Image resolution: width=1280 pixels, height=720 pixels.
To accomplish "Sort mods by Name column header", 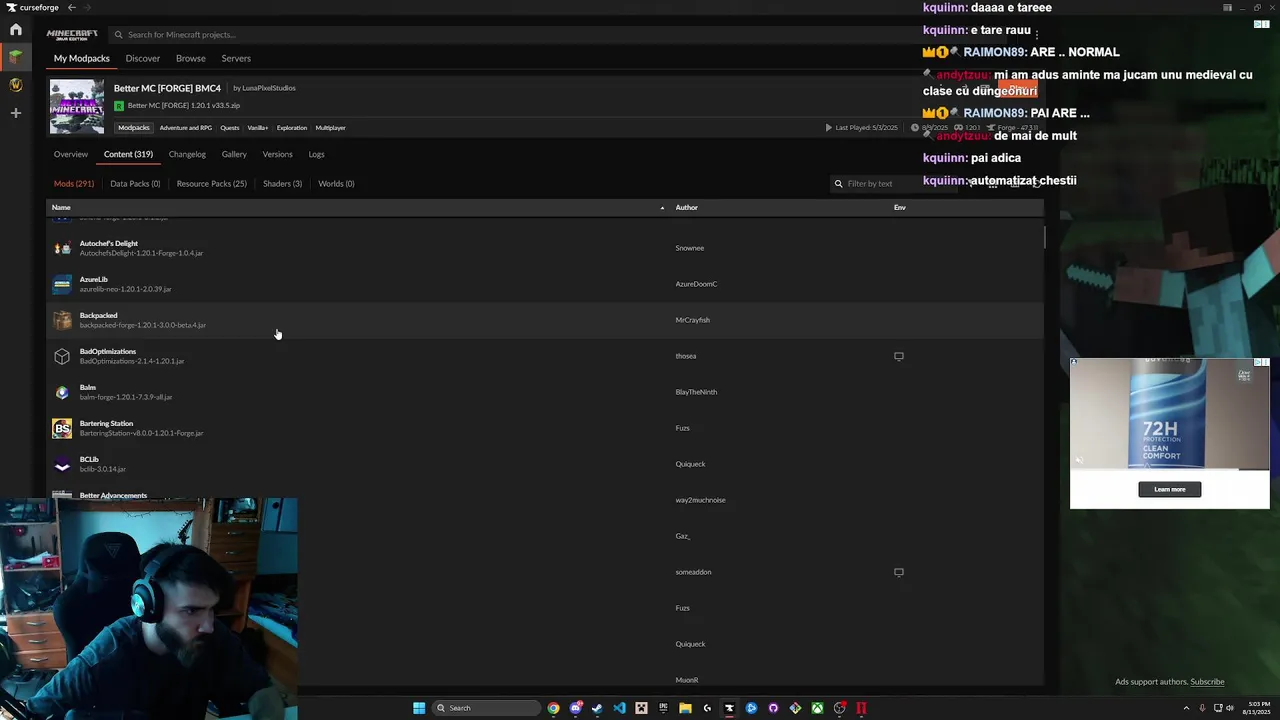I will pos(61,207).
